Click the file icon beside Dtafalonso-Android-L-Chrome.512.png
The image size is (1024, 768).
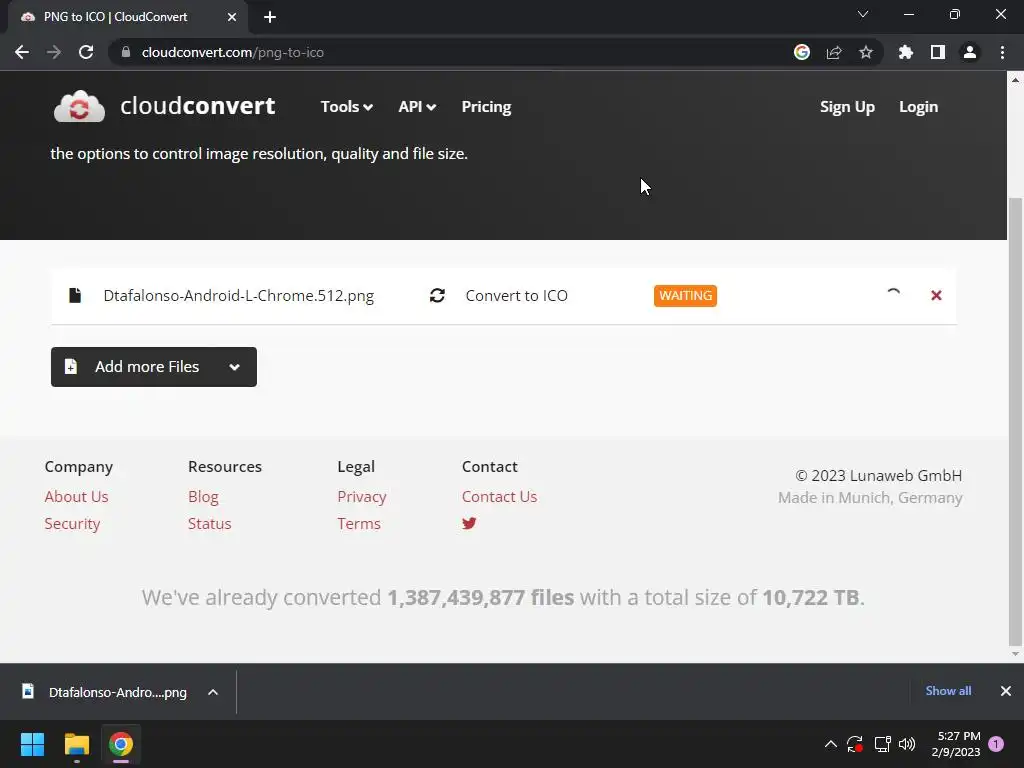pyautogui.click(x=75, y=296)
